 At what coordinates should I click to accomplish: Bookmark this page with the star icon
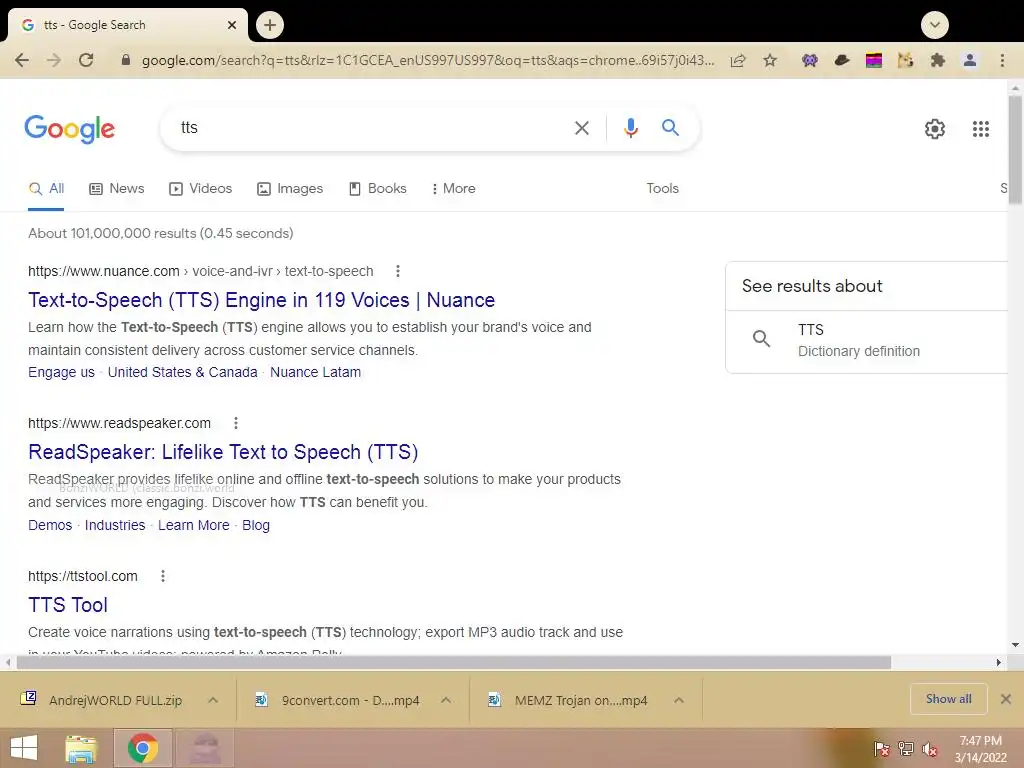click(770, 61)
